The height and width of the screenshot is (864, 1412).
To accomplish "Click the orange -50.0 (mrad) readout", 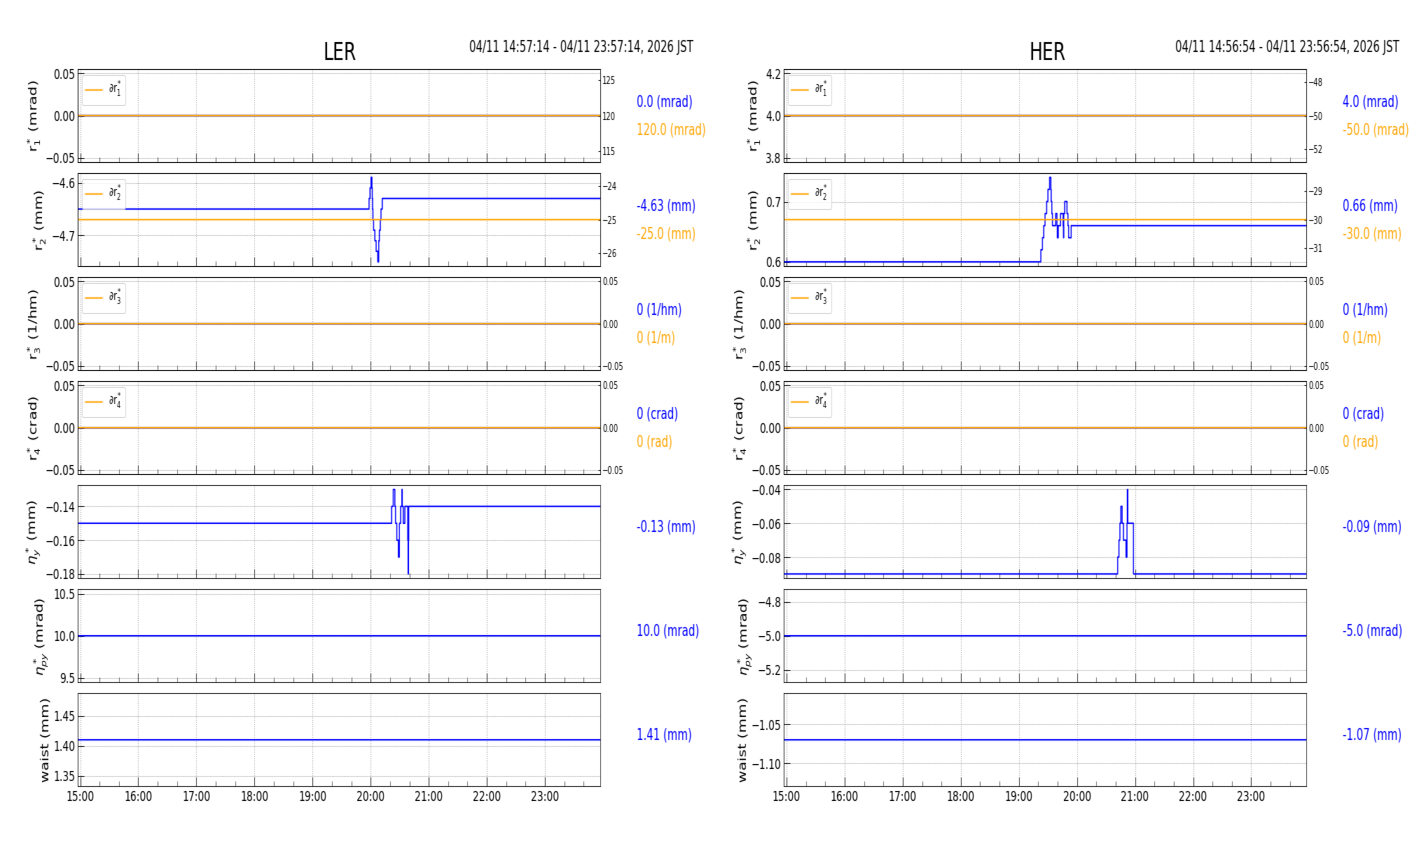I will [1375, 130].
